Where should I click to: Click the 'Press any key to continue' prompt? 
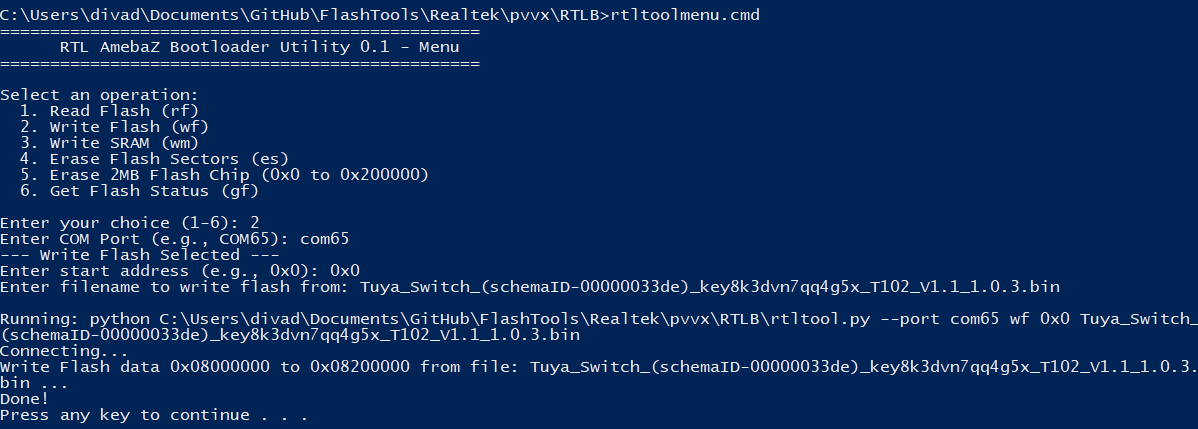(154, 415)
